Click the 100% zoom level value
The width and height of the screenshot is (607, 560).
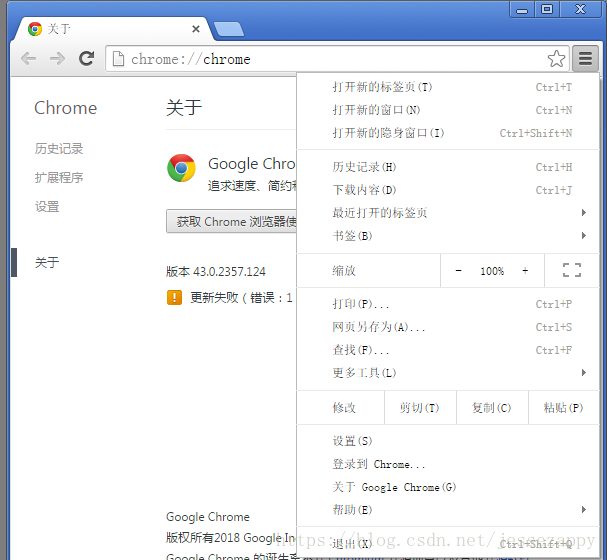point(492,271)
